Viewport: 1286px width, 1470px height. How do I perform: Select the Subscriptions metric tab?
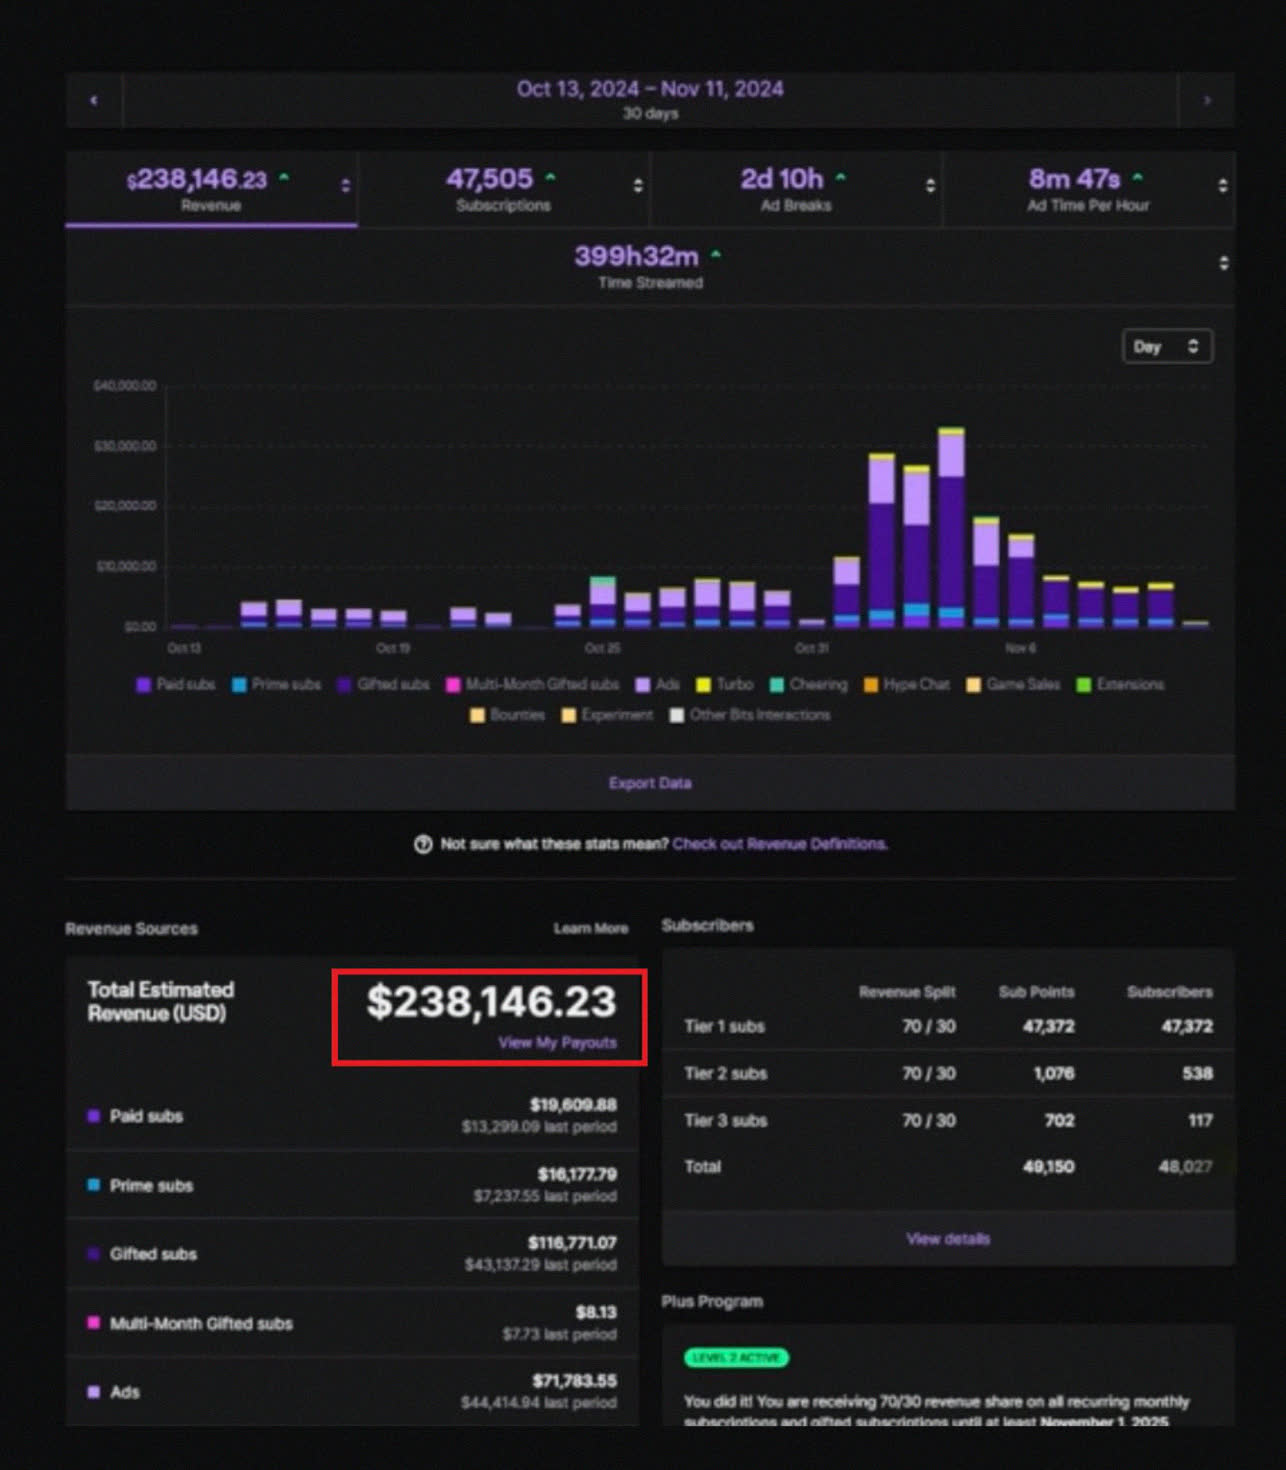coord(503,189)
